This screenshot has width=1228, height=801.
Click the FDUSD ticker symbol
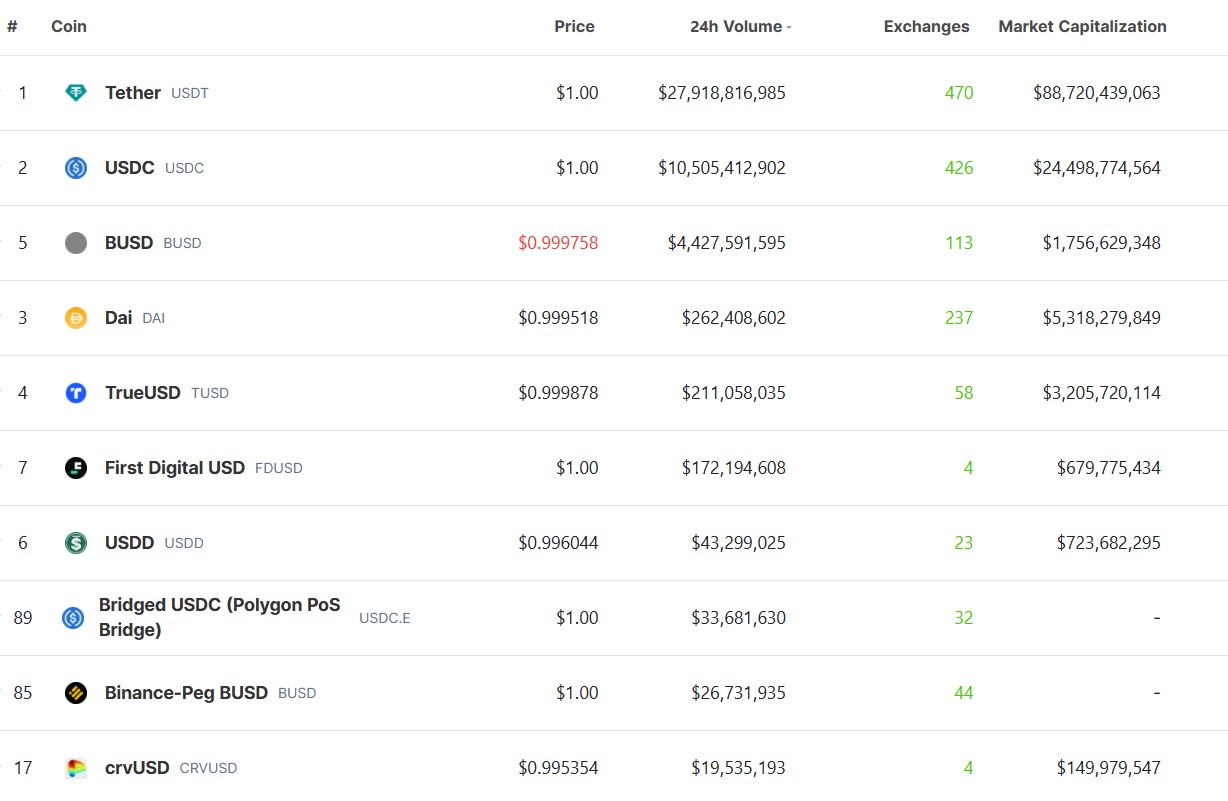[279, 468]
